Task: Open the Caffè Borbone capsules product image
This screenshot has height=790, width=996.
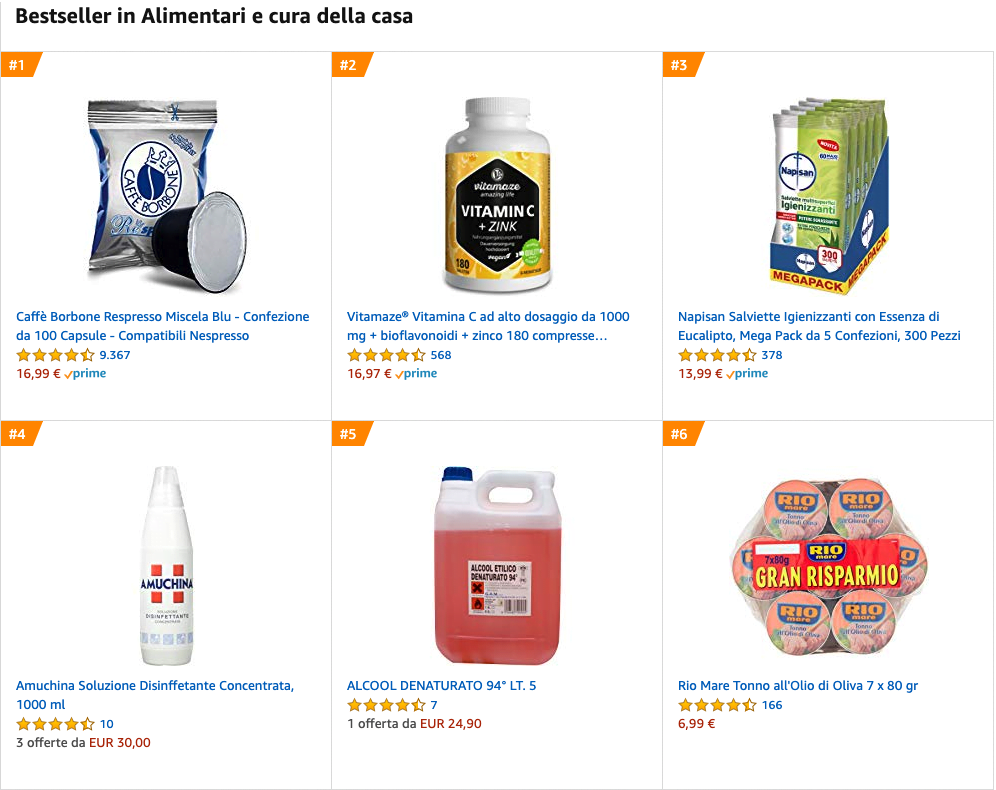Action: tap(166, 195)
